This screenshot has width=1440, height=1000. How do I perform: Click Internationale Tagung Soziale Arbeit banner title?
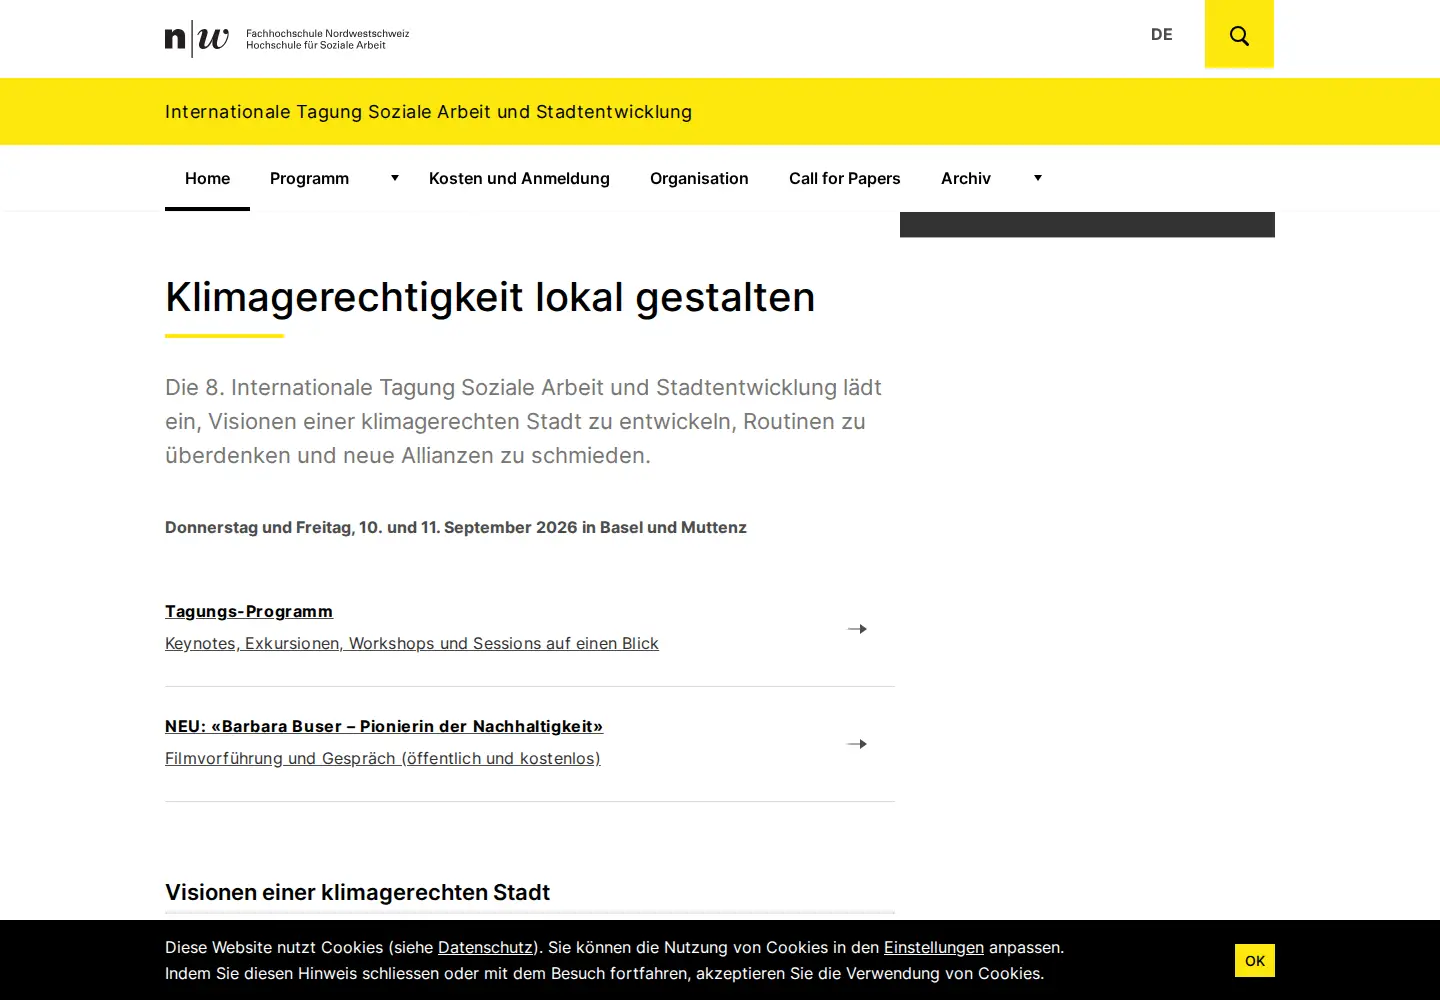[428, 112]
